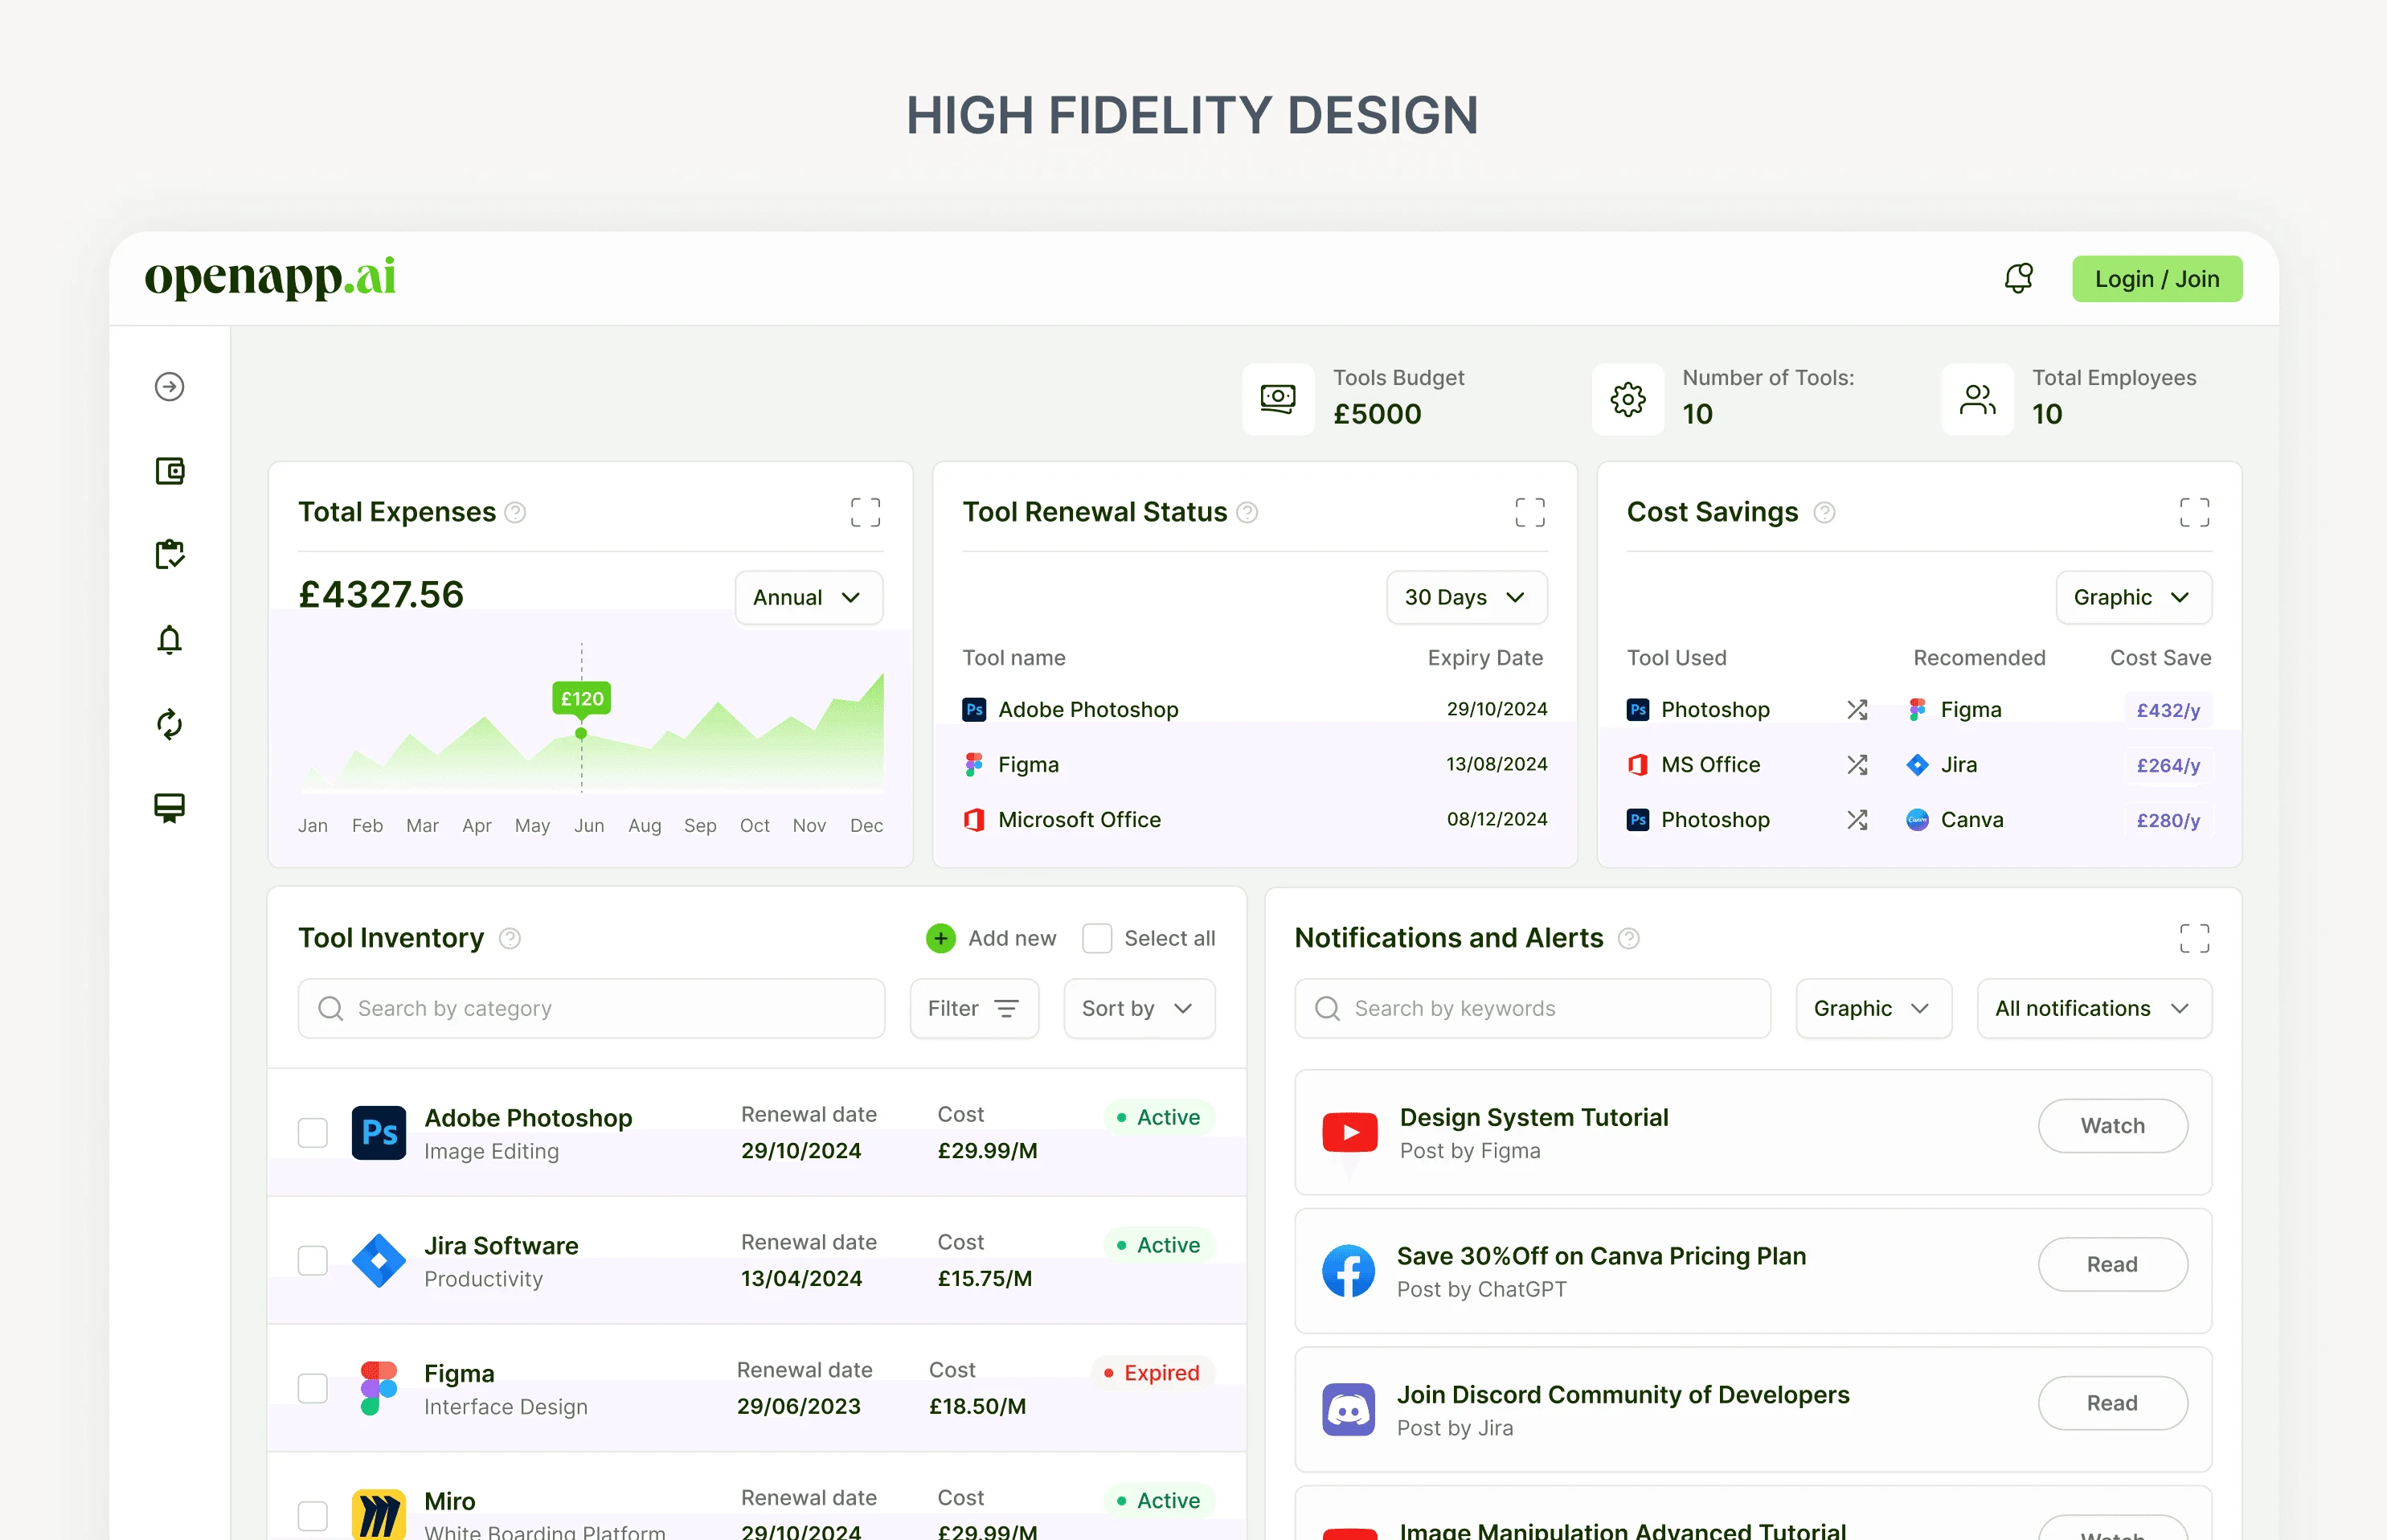The height and width of the screenshot is (1540, 2387).
Task: Click the Search by keywords field
Action: (1532, 1008)
